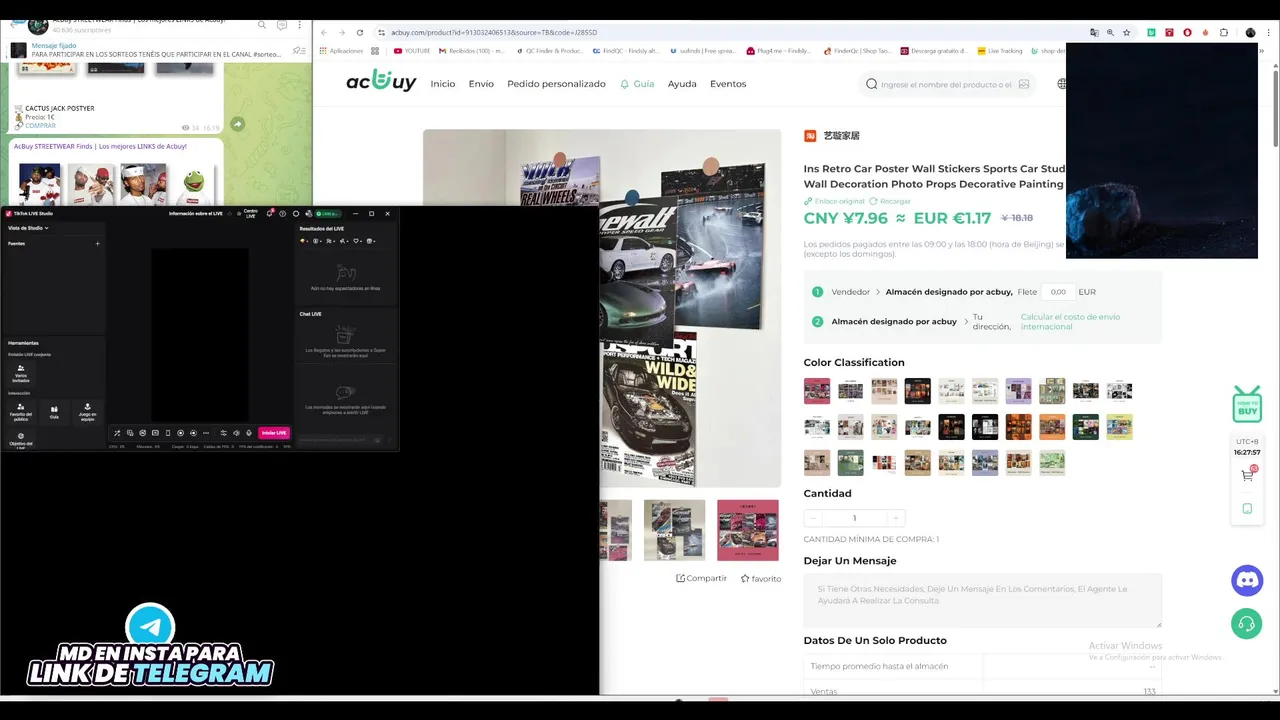Click the add source plus icon in TikTok LIVE Studio
This screenshot has height=720, width=1280.
pos(97,243)
